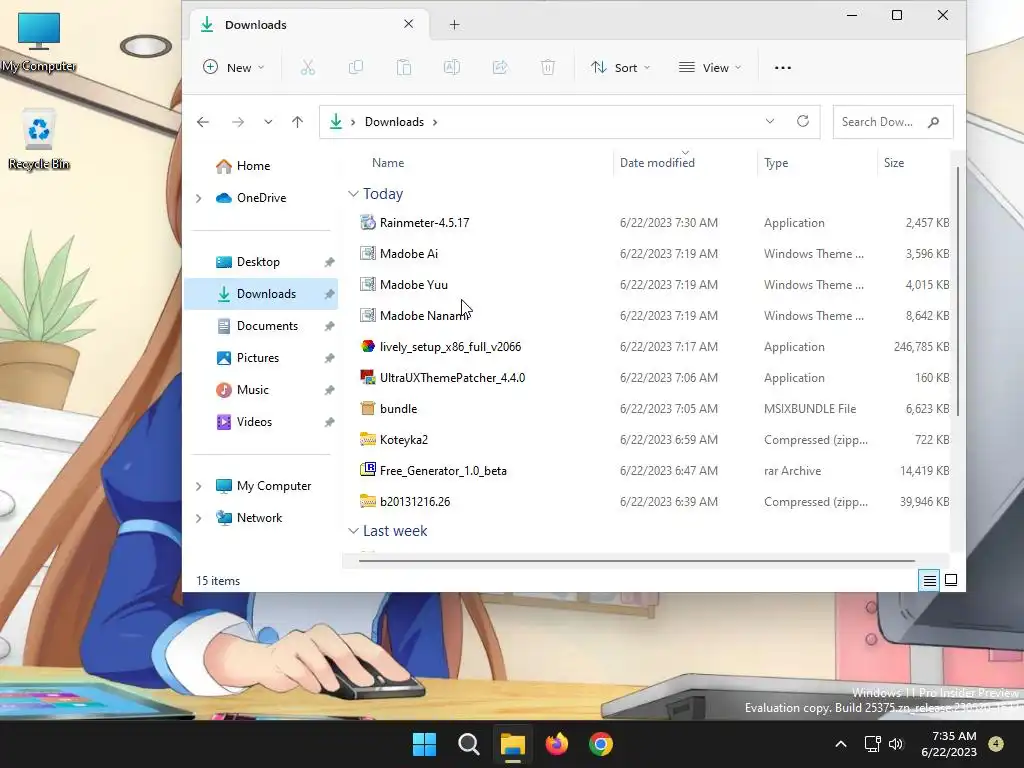Click the search magnifier in search box
1024x768 pixels.
pos(933,122)
